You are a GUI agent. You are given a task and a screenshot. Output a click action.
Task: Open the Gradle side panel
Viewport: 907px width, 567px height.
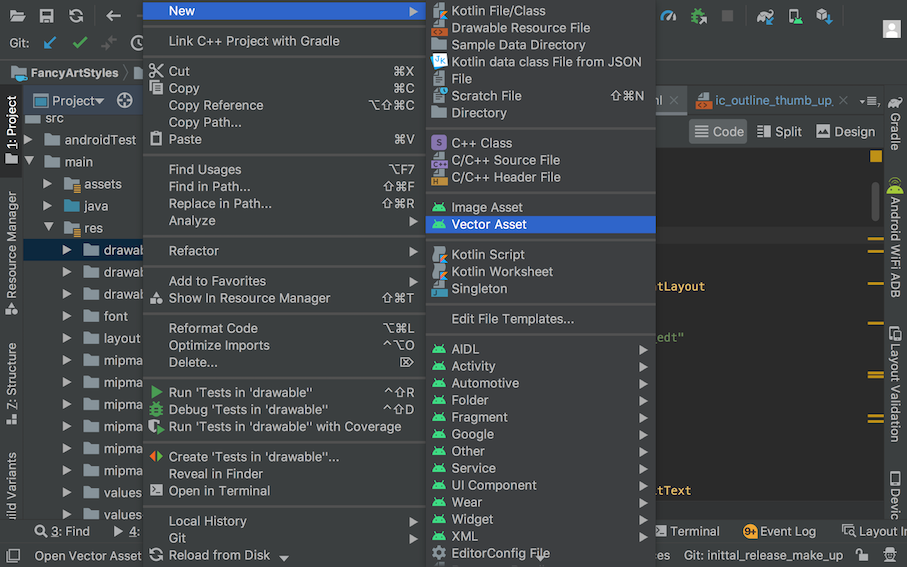point(895,123)
